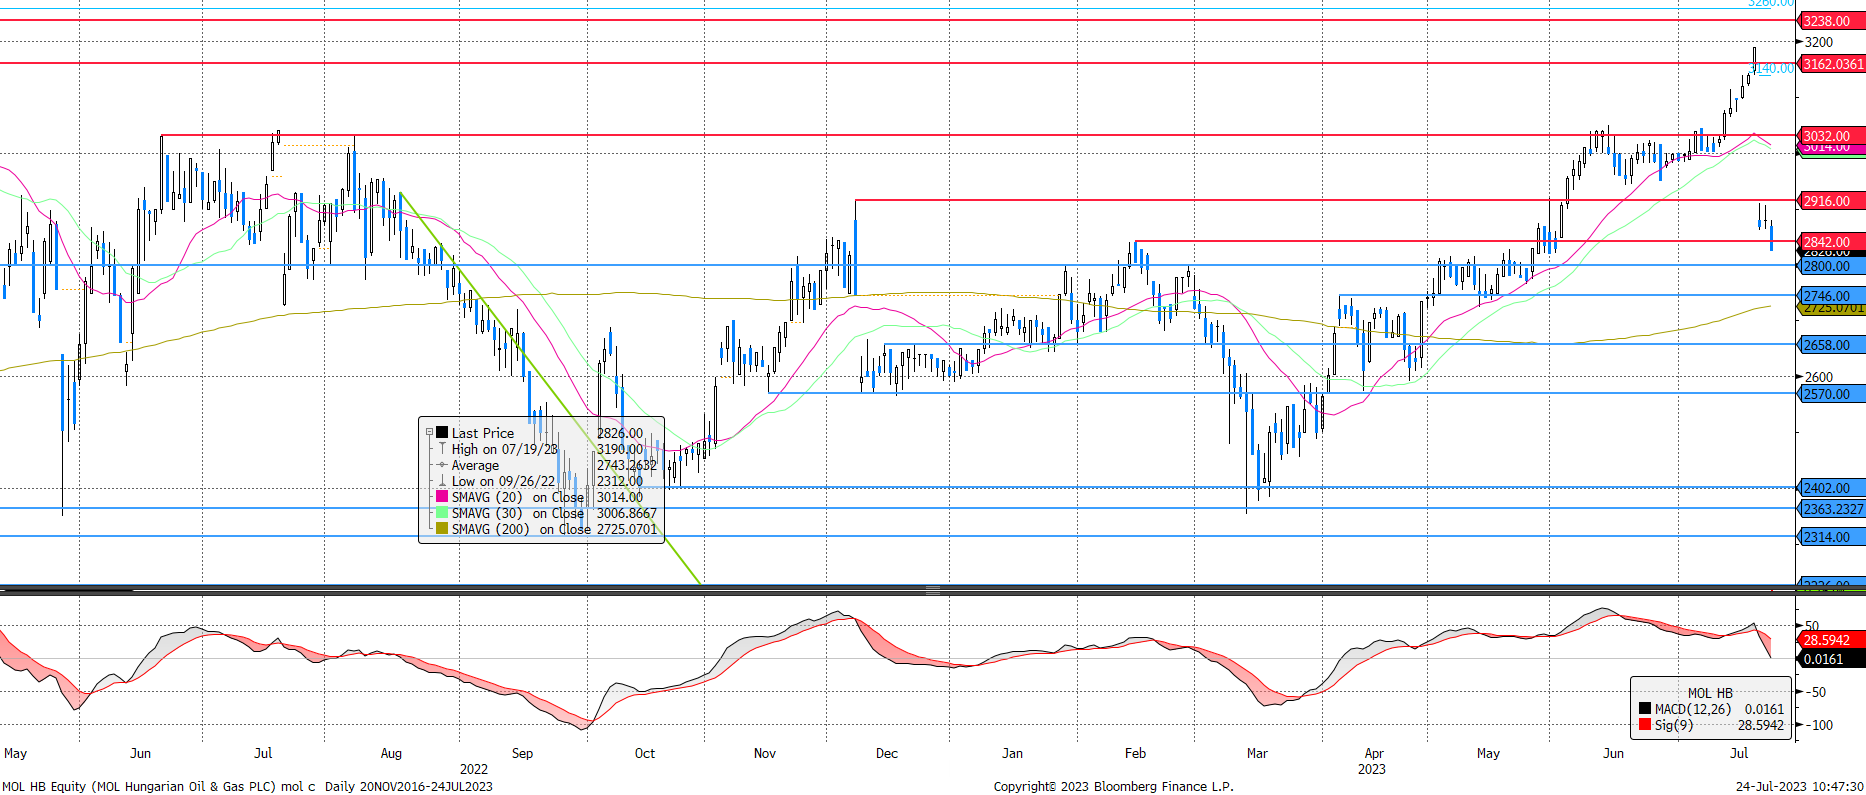The width and height of the screenshot is (1866, 795).
Task: Click the -100 MACD axis tick label
Action: pyautogui.click(x=1819, y=725)
